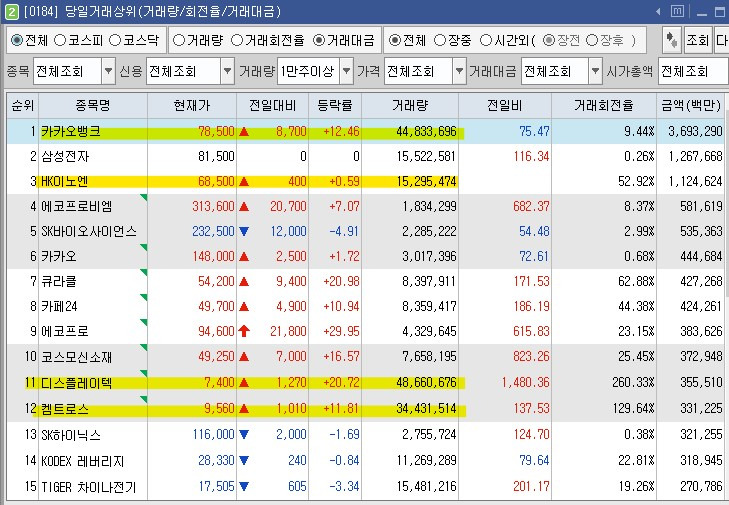Select the 거래회전율 radio button
The height and width of the screenshot is (505, 729).
click(x=237, y=40)
